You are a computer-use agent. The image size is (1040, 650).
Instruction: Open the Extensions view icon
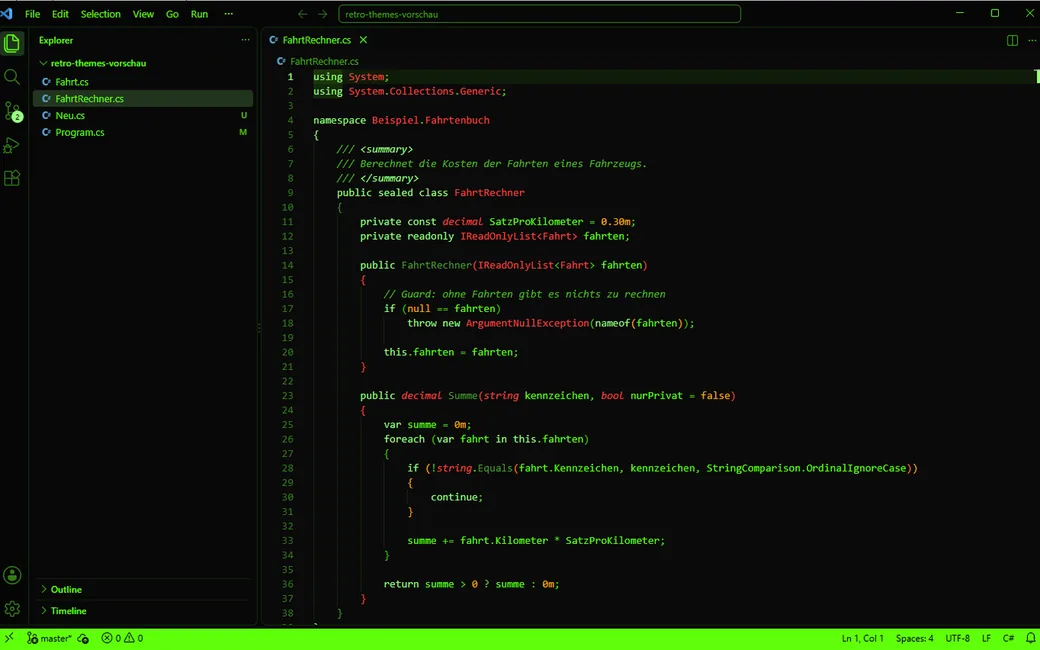point(12,178)
